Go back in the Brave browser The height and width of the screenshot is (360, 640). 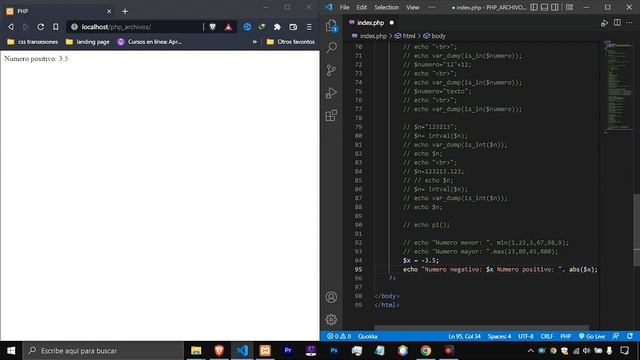[11, 27]
